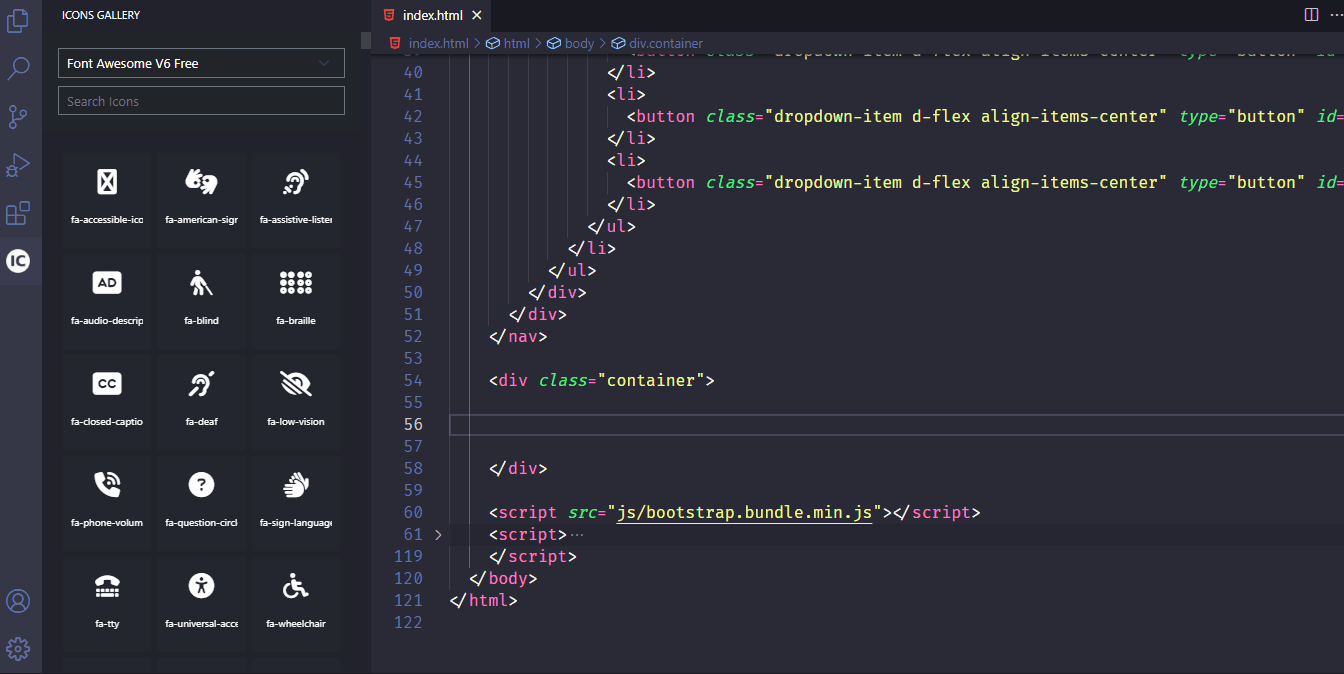Image resolution: width=1344 pixels, height=674 pixels.
Task: Pick the fa-american-sign icon tile
Action: point(201,198)
